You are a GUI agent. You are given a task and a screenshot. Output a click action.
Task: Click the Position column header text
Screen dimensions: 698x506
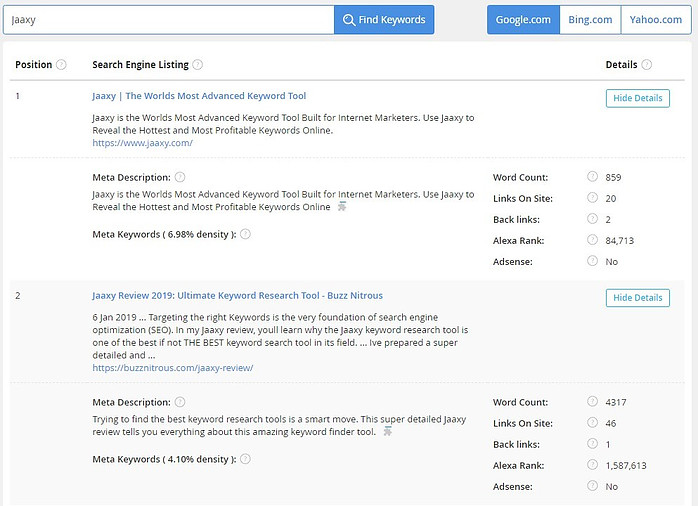coord(33,65)
